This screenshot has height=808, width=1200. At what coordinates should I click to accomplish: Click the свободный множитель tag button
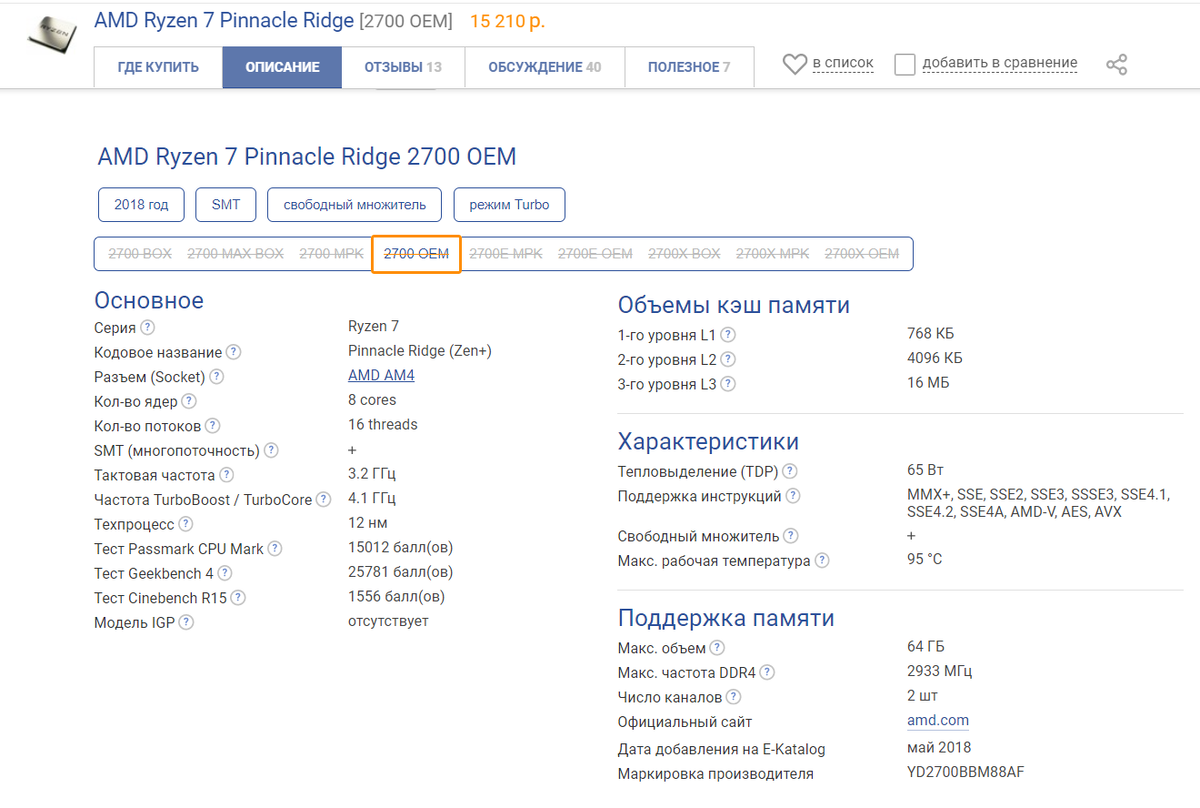355,204
